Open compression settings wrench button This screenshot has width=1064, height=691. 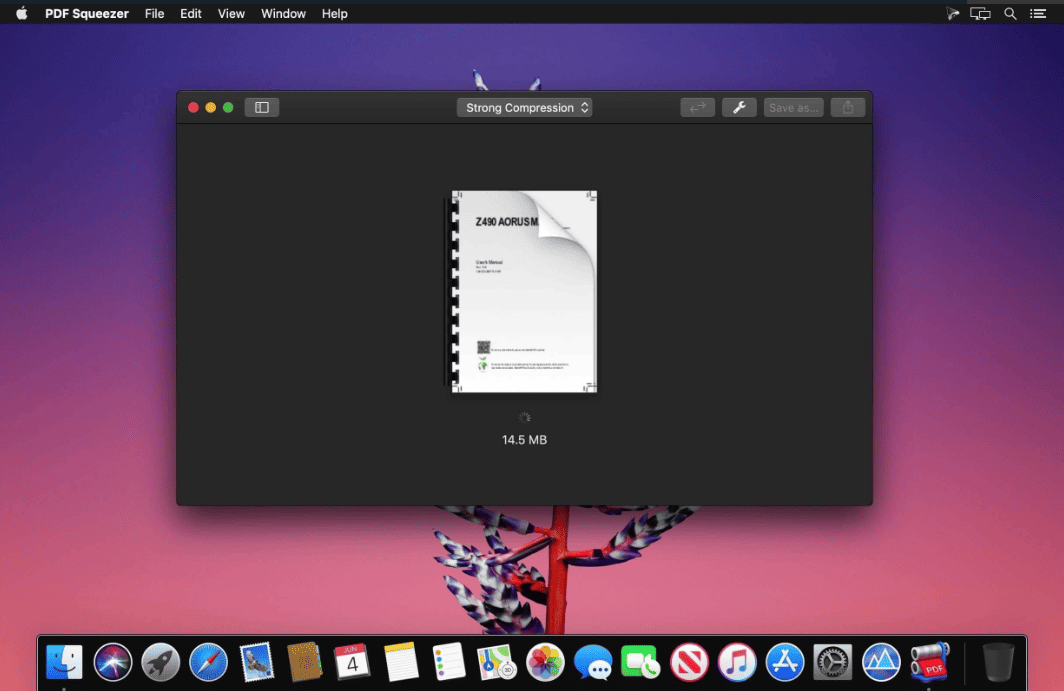739,107
